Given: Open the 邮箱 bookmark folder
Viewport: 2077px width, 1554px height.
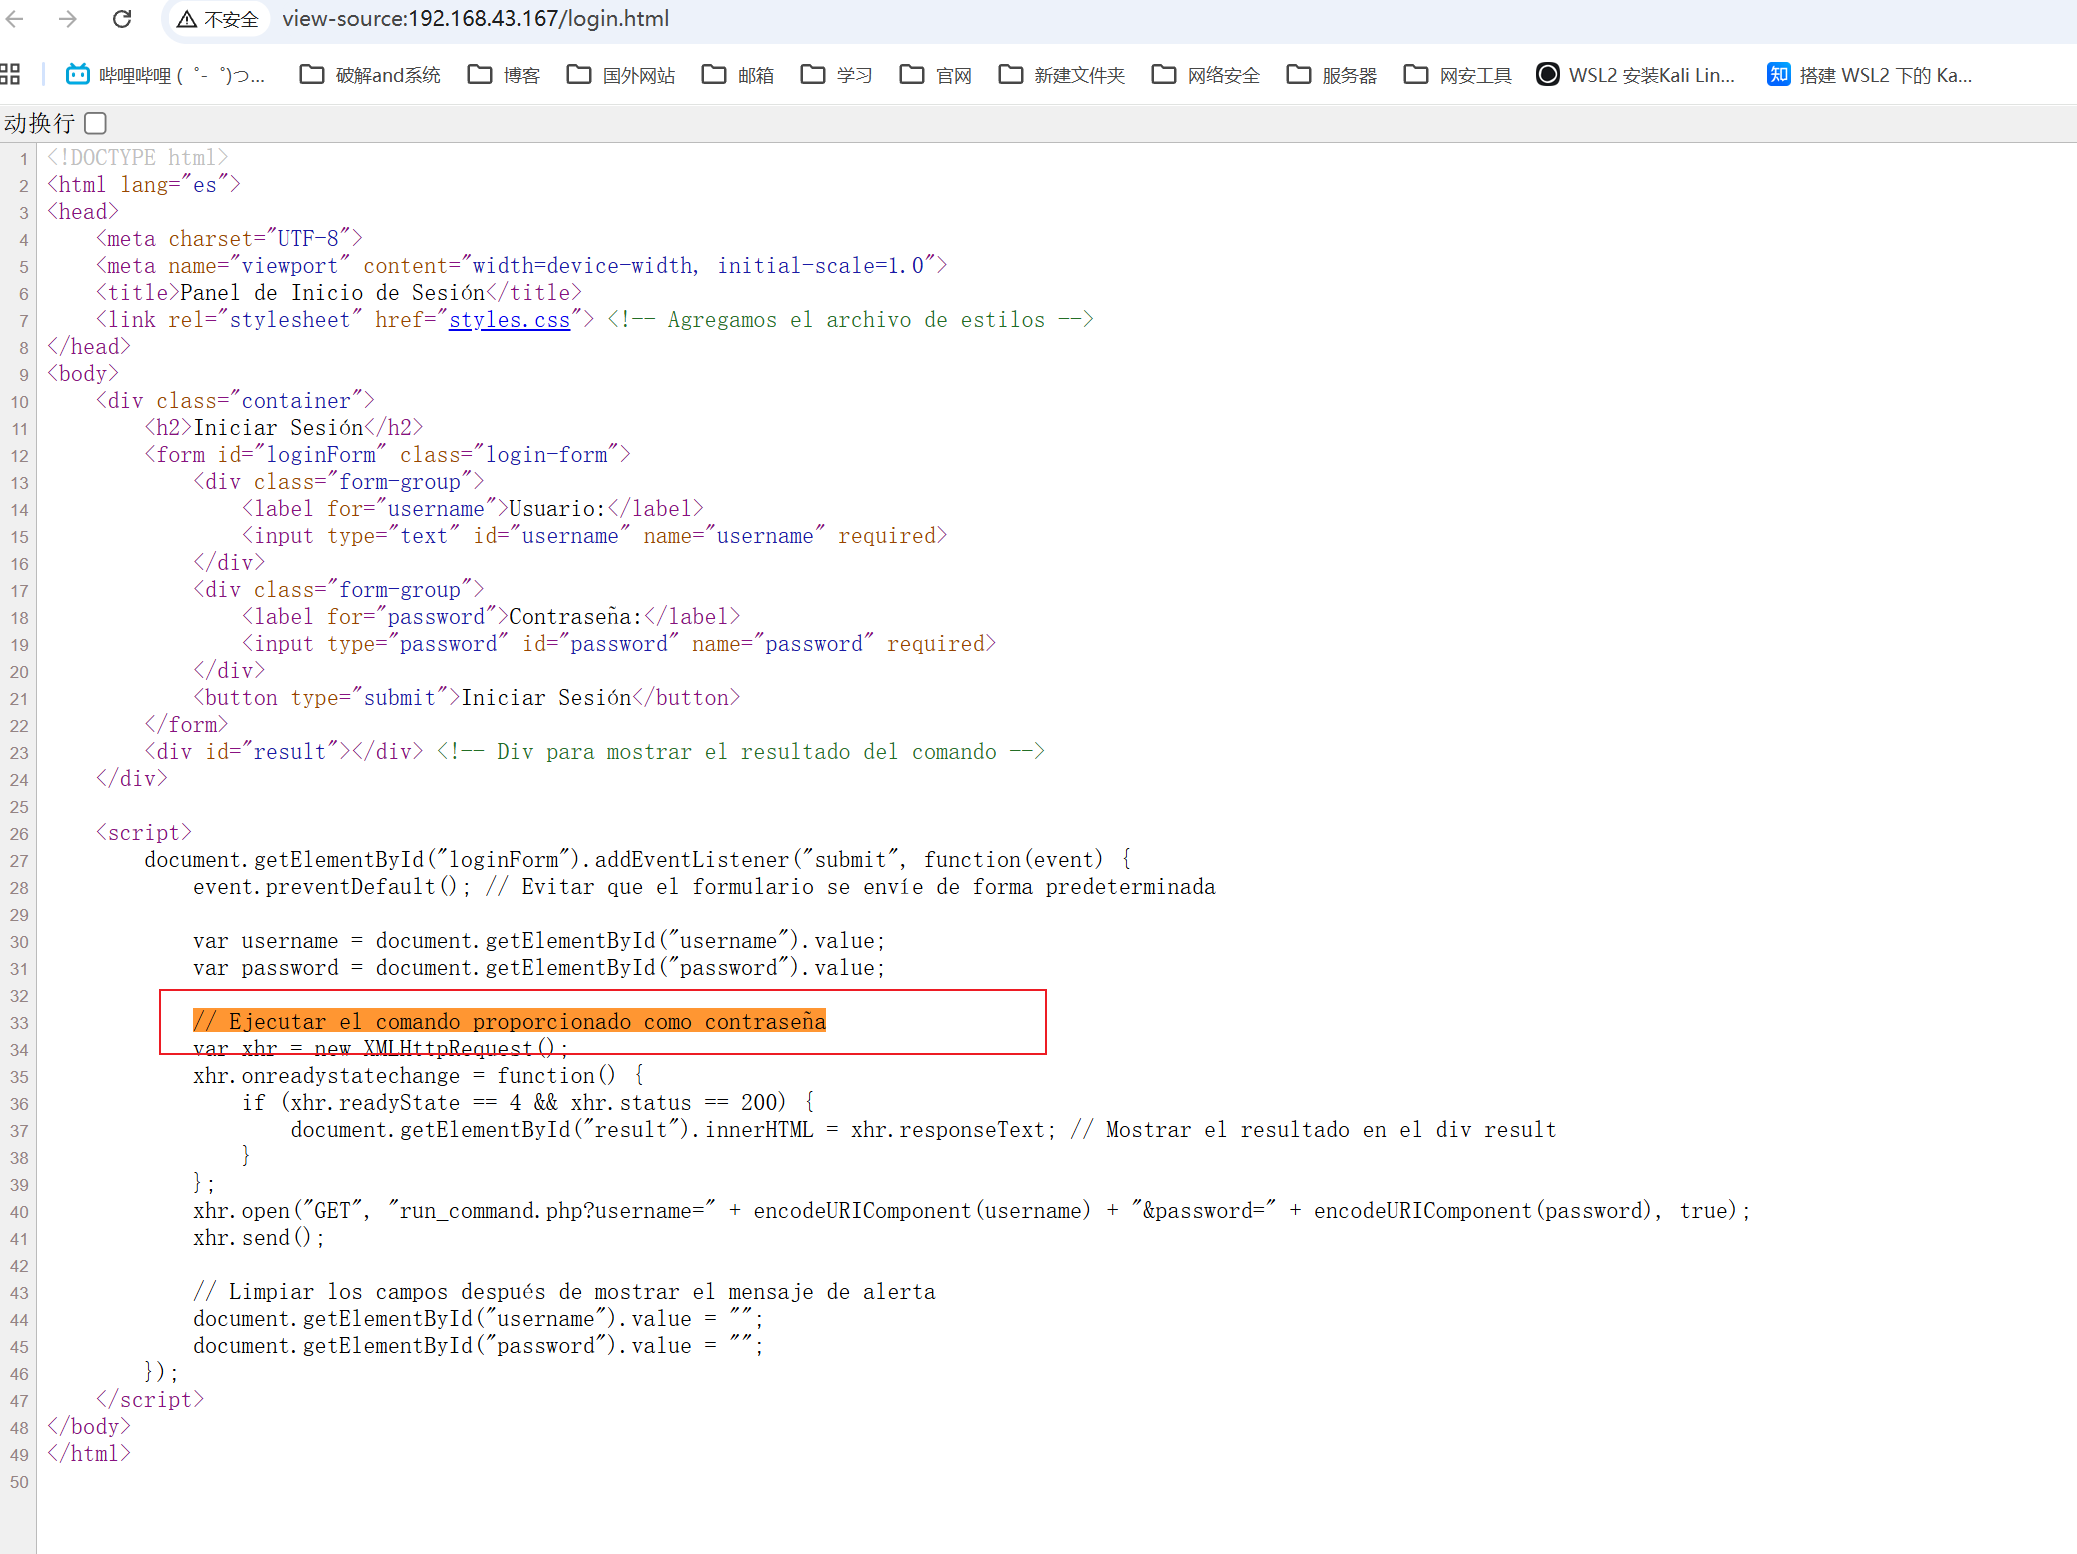Looking at the screenshot, I should click(738, 75).
